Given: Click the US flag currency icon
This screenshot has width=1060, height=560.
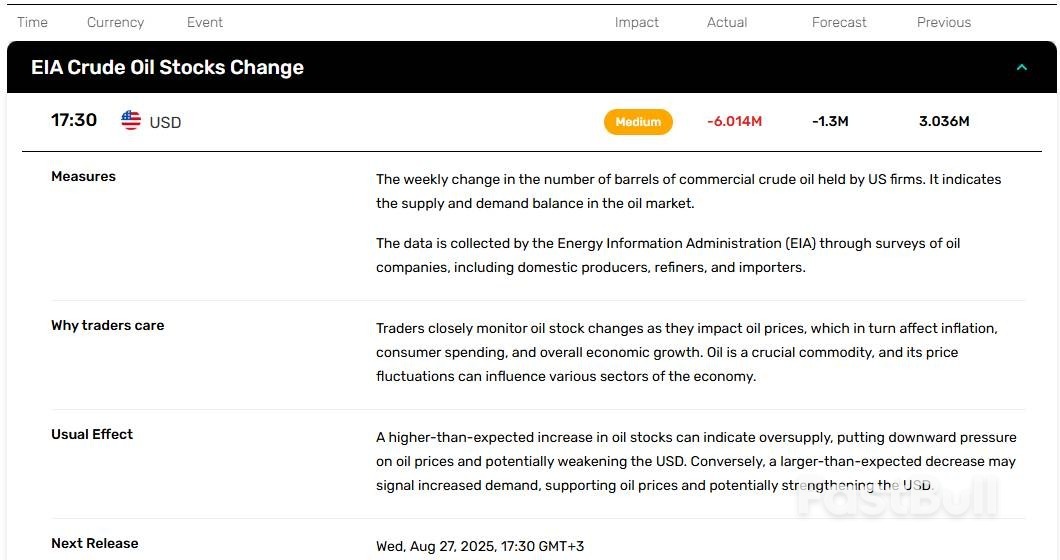Looking at the screenshot, I should (131, 121).
